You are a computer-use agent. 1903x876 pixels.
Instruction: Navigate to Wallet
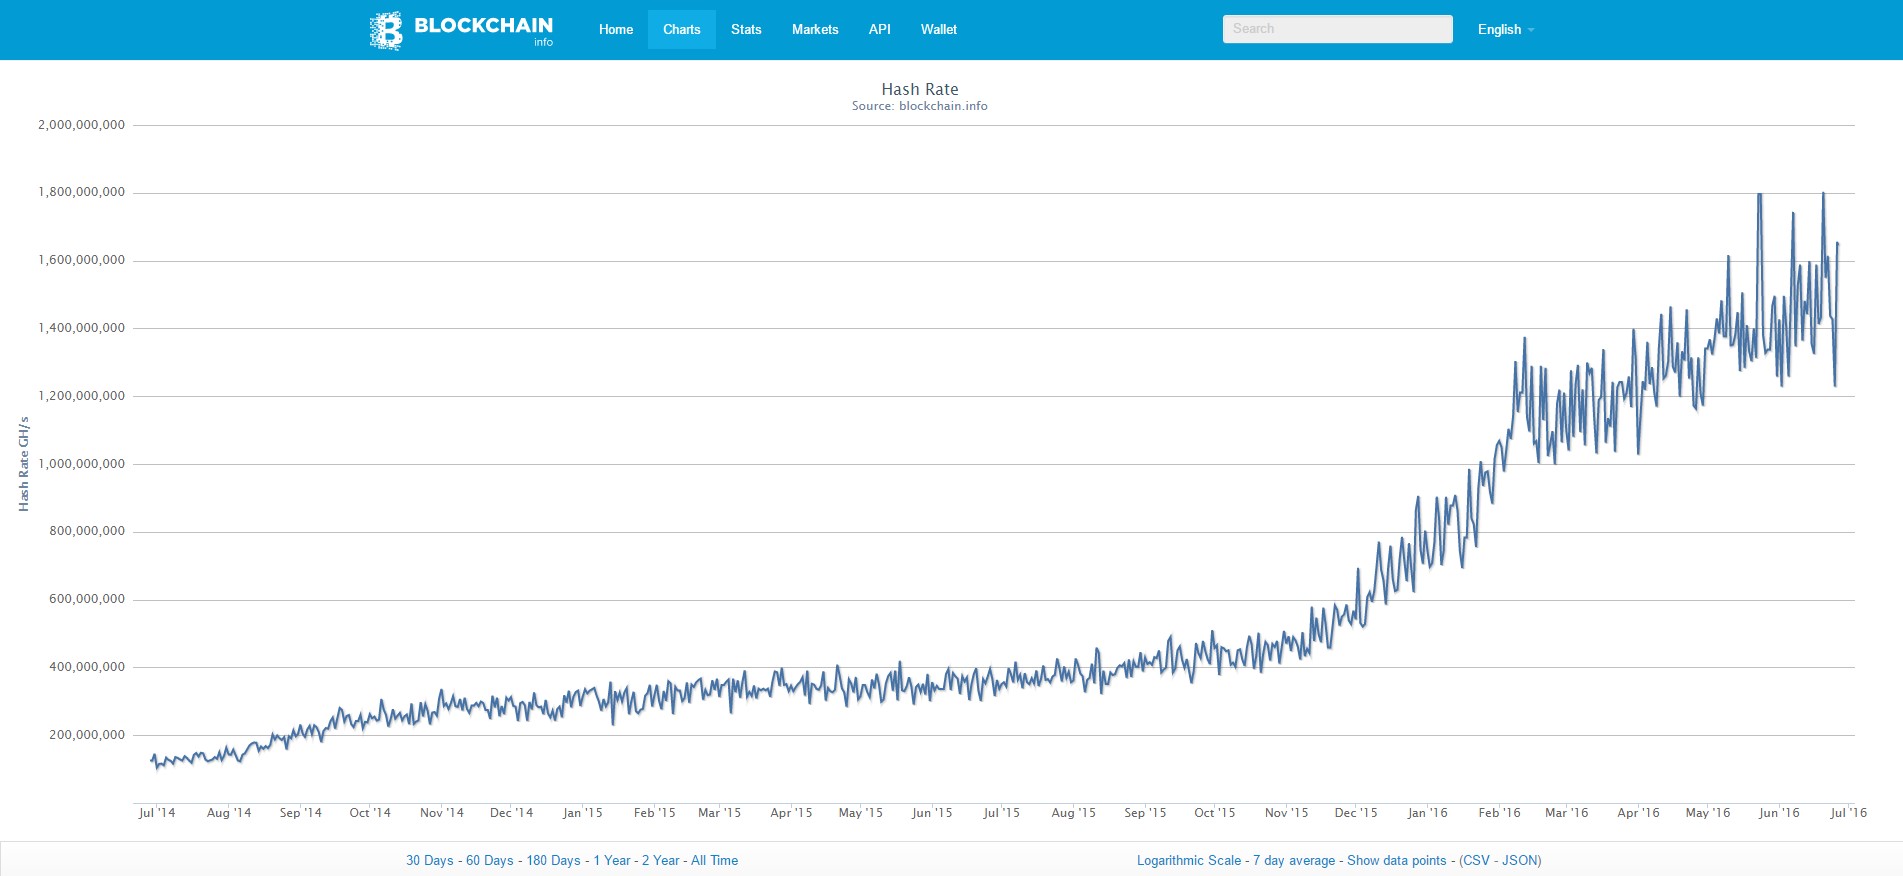939,30
